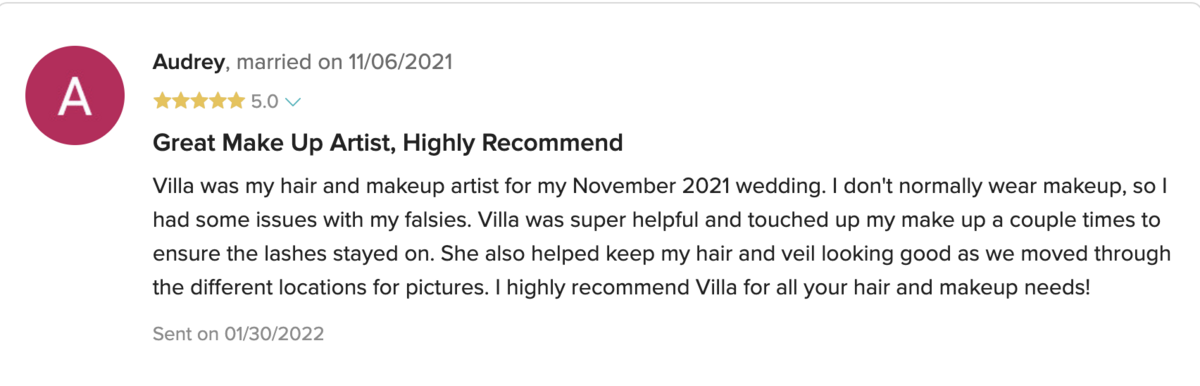Click the fifth gold rating star
Screen dimensions: 1200x386
[236, 101]
